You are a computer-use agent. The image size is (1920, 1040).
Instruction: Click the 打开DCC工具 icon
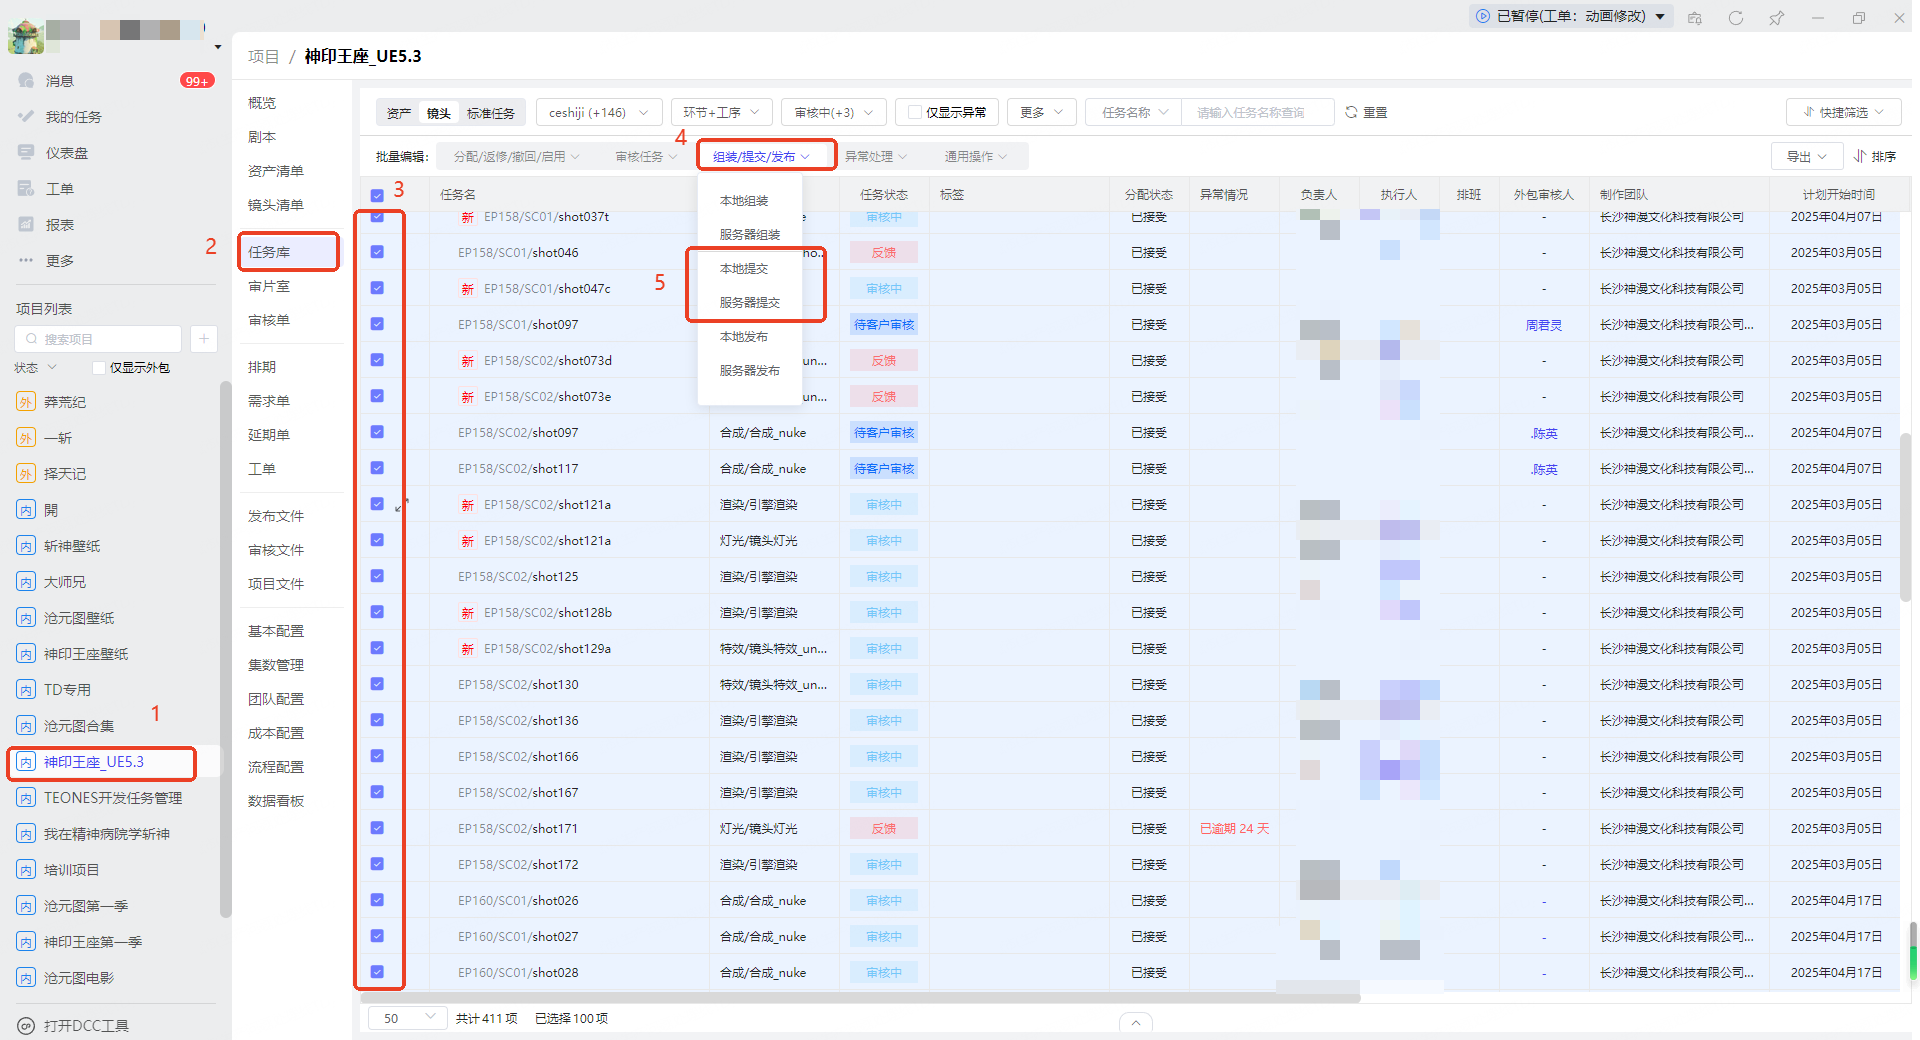click(27, 1026)
